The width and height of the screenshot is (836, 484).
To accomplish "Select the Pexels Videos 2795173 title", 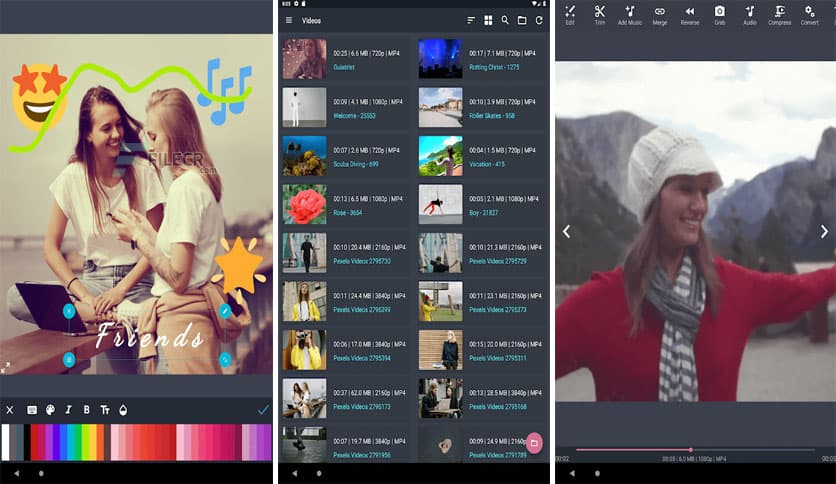I will coord(362,407).
